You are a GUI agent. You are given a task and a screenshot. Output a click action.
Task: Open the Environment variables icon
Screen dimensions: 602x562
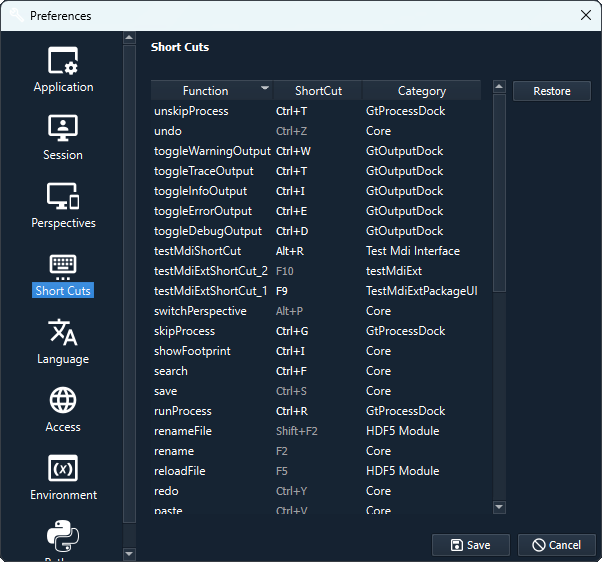click(63, 468)
